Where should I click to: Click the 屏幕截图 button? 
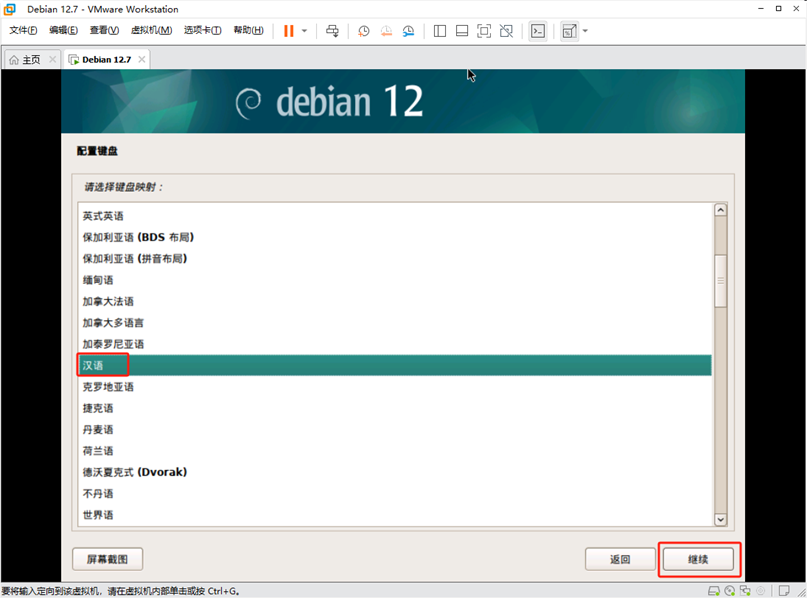(x=108, y=559)
